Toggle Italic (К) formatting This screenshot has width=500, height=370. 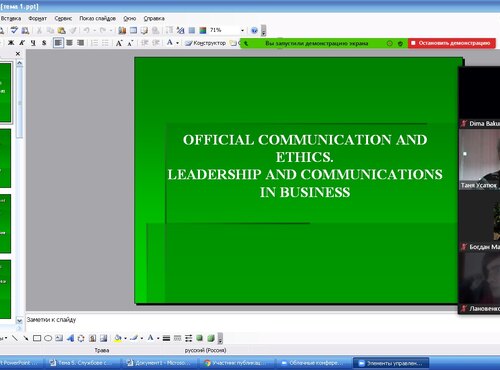(22, 43)
